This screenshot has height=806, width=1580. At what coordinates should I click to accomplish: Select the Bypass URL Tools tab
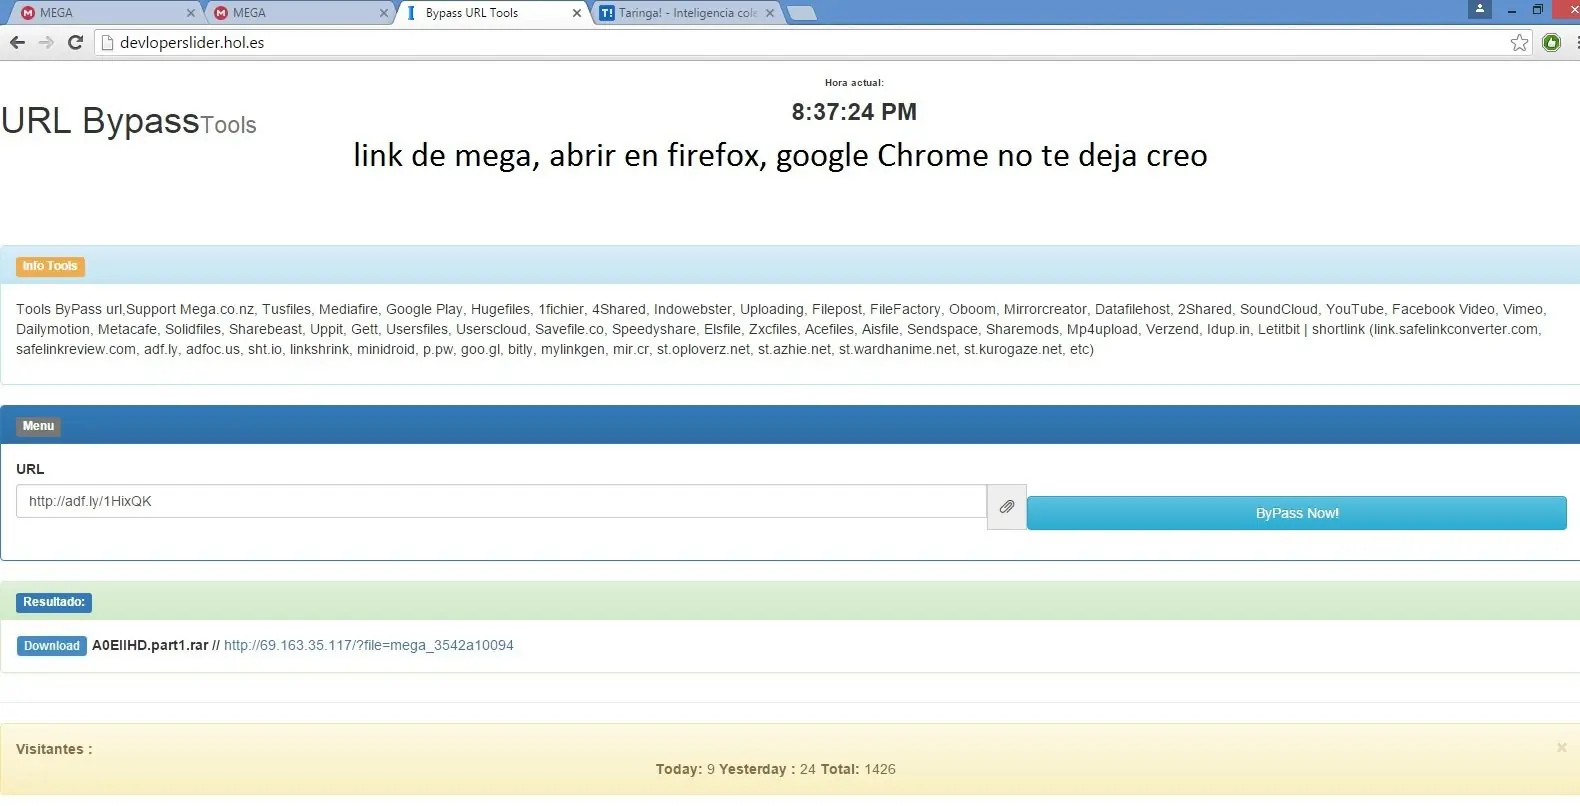pyautogui.click(x=490, y=13)
